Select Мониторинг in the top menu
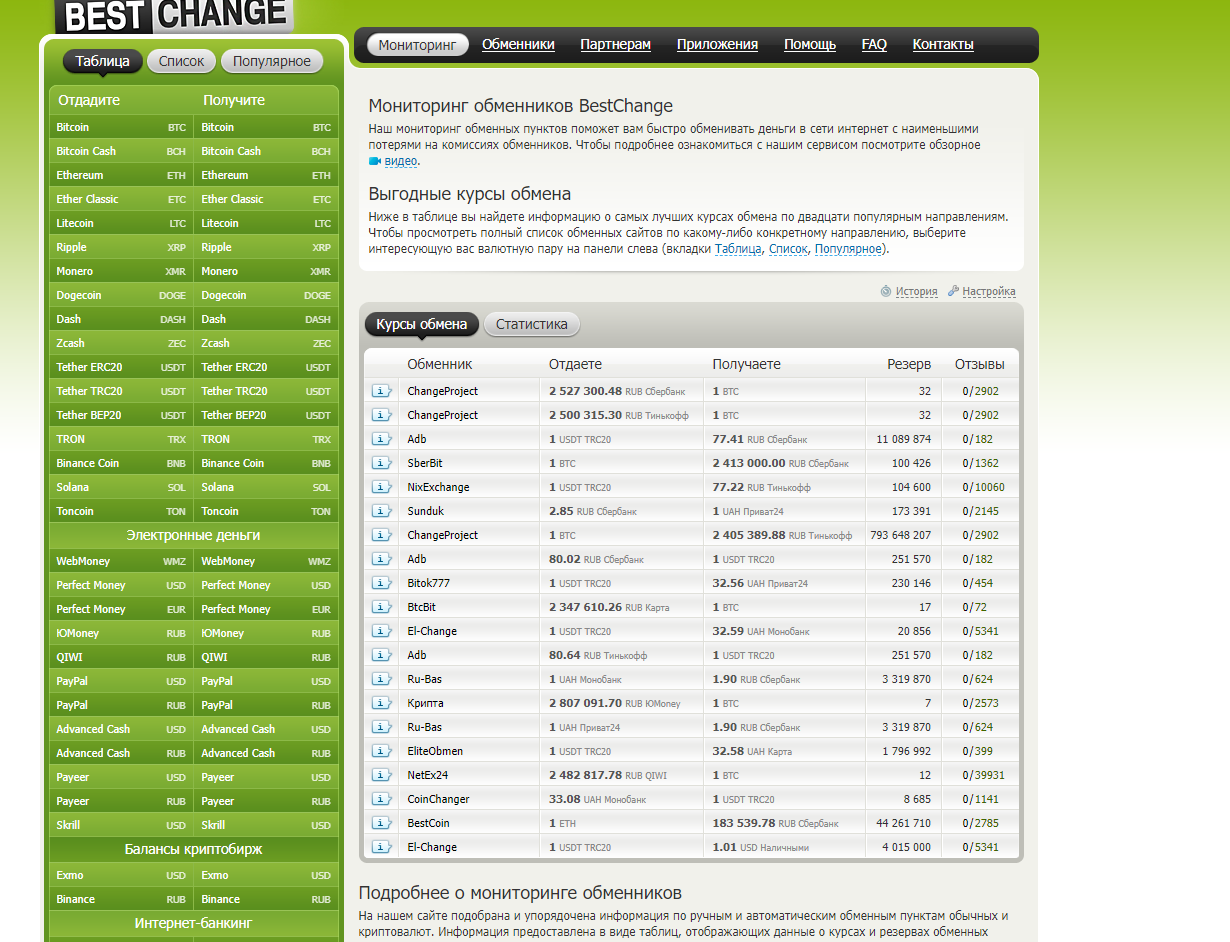This screenshot has height=942, width=1230. (x=418, y=44)
